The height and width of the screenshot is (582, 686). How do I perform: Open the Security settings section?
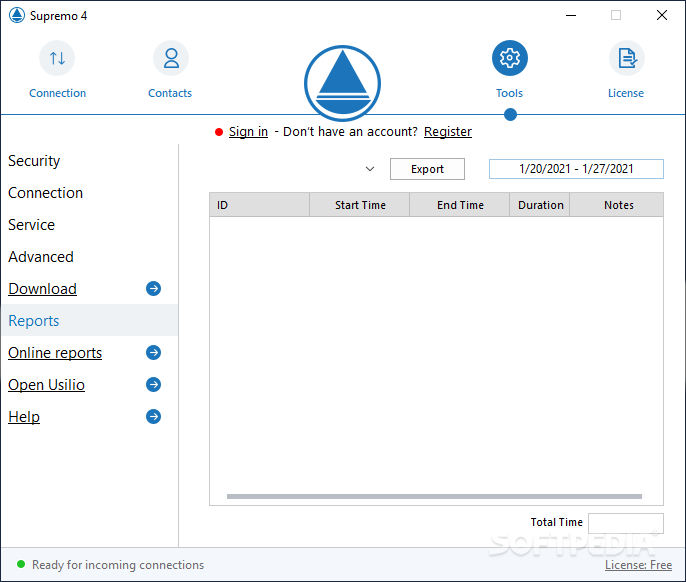[34, 161]
